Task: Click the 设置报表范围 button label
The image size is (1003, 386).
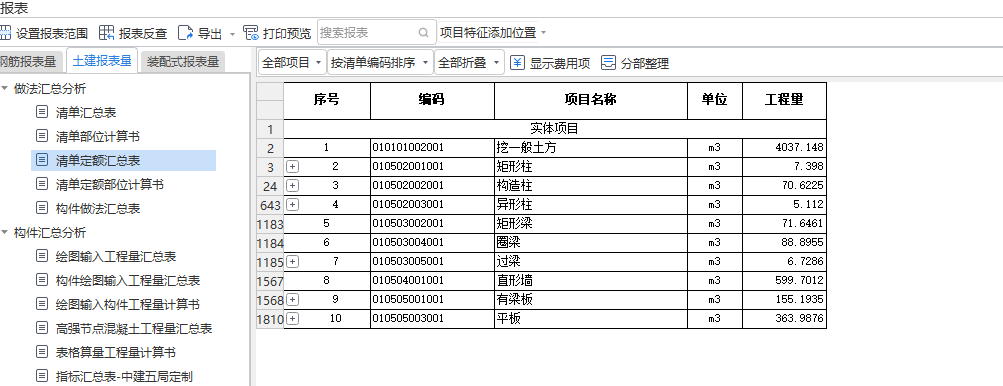Action: pyautogui.click(x=52, y=33)
